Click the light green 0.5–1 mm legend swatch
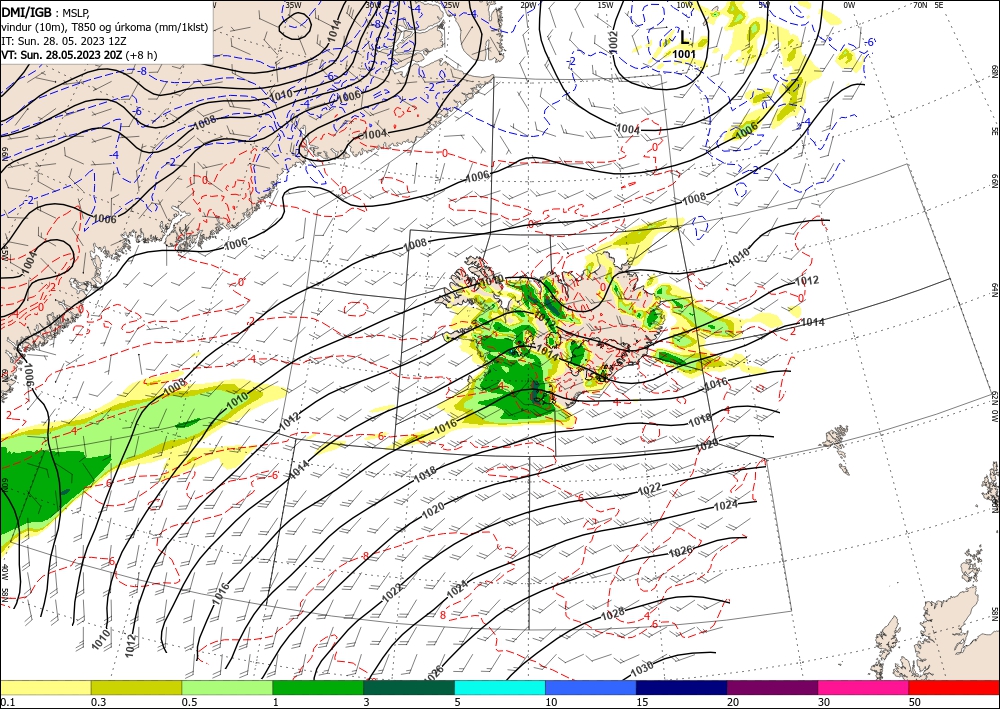Image resolution: width=1000 pixels, height=709 pixels. (x=227, y=687)
